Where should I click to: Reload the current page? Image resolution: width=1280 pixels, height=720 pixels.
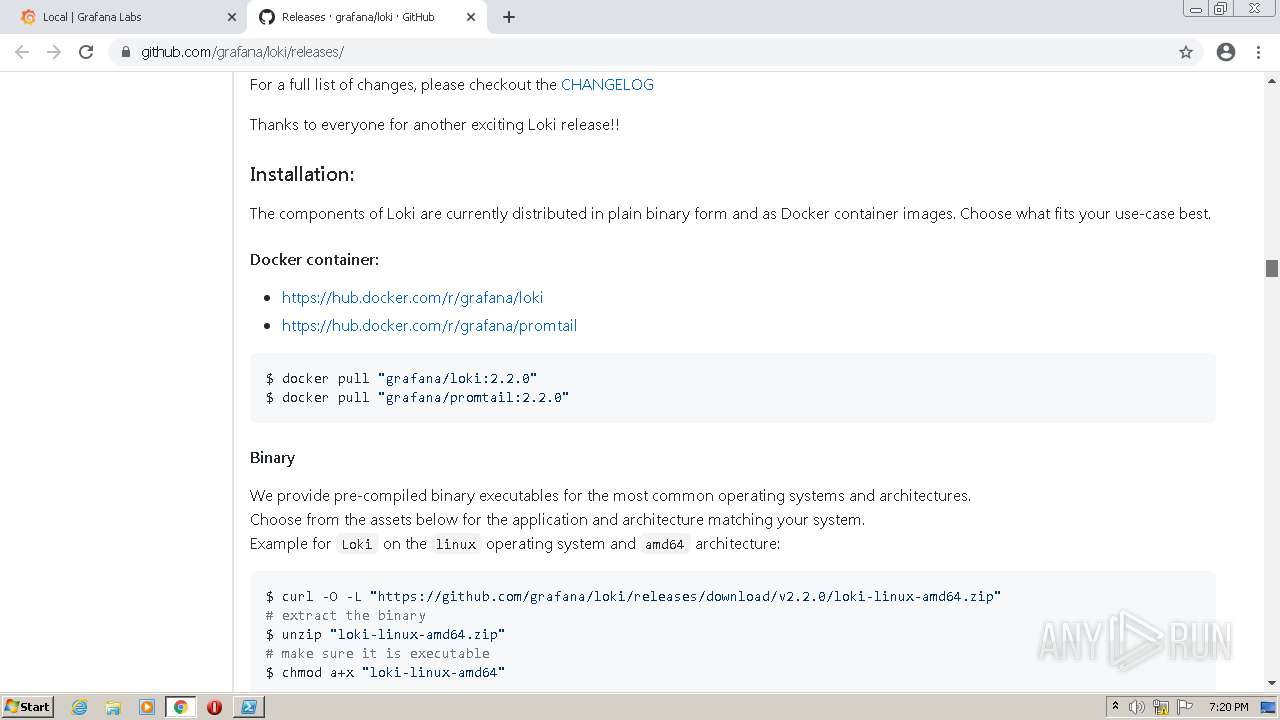click(x=86, y=52)
